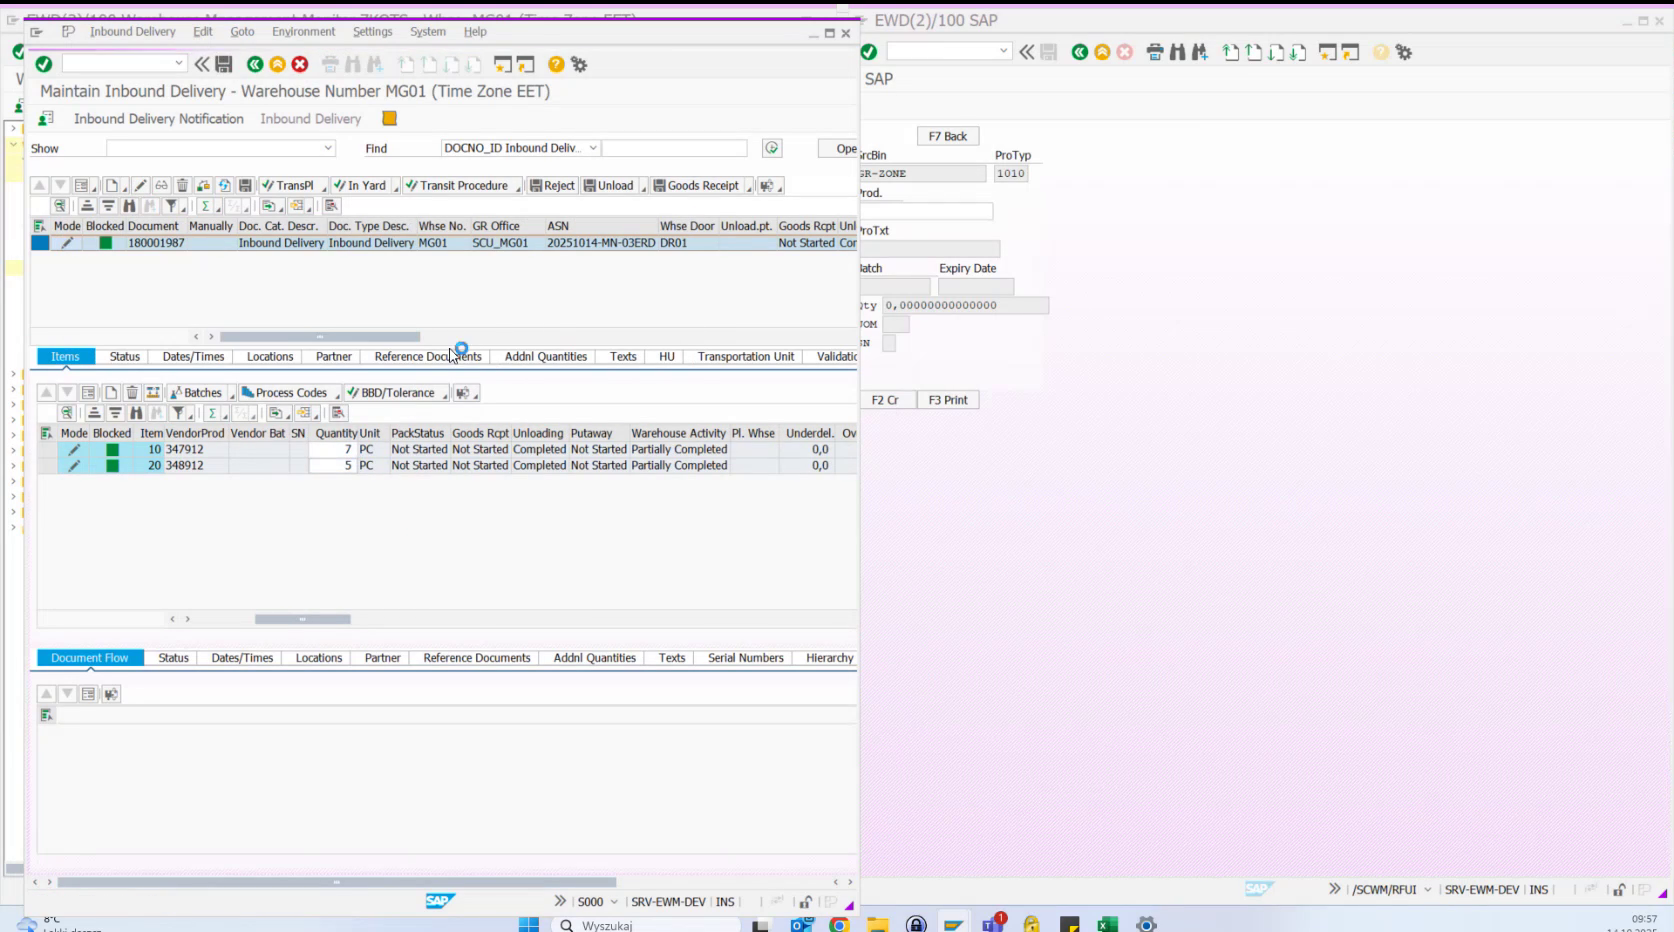The width and height of the screenshot is (1674, 932).
Task: Click the pencil Edit icon in the grid toolbar
Action: (x=140, y=185)
